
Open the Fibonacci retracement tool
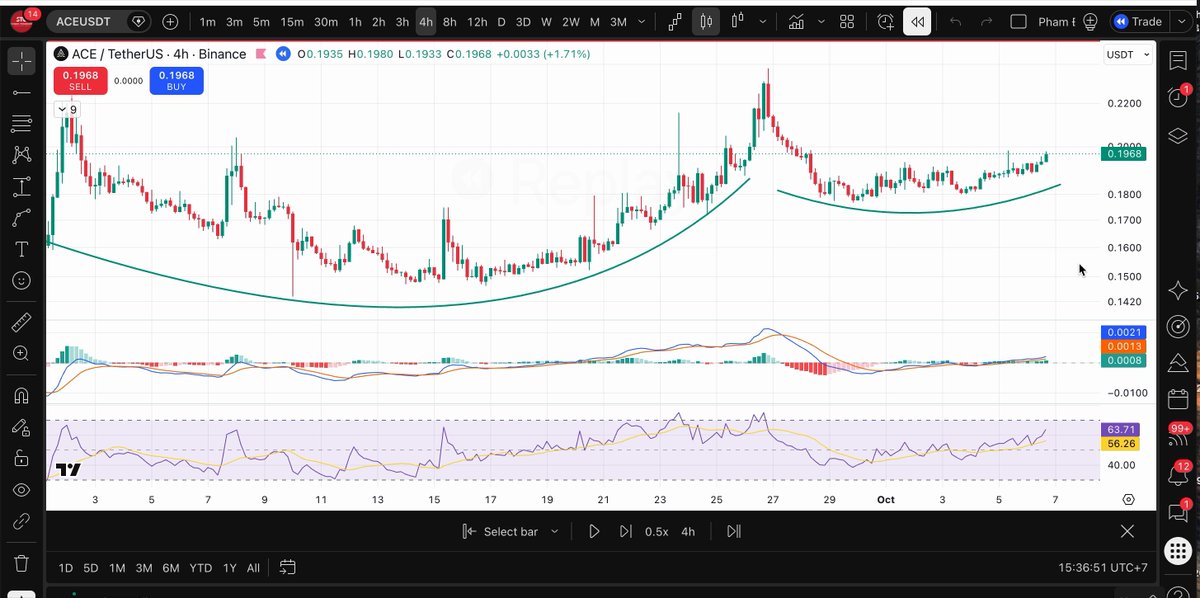pyautogui.click(x=21, y=124)
